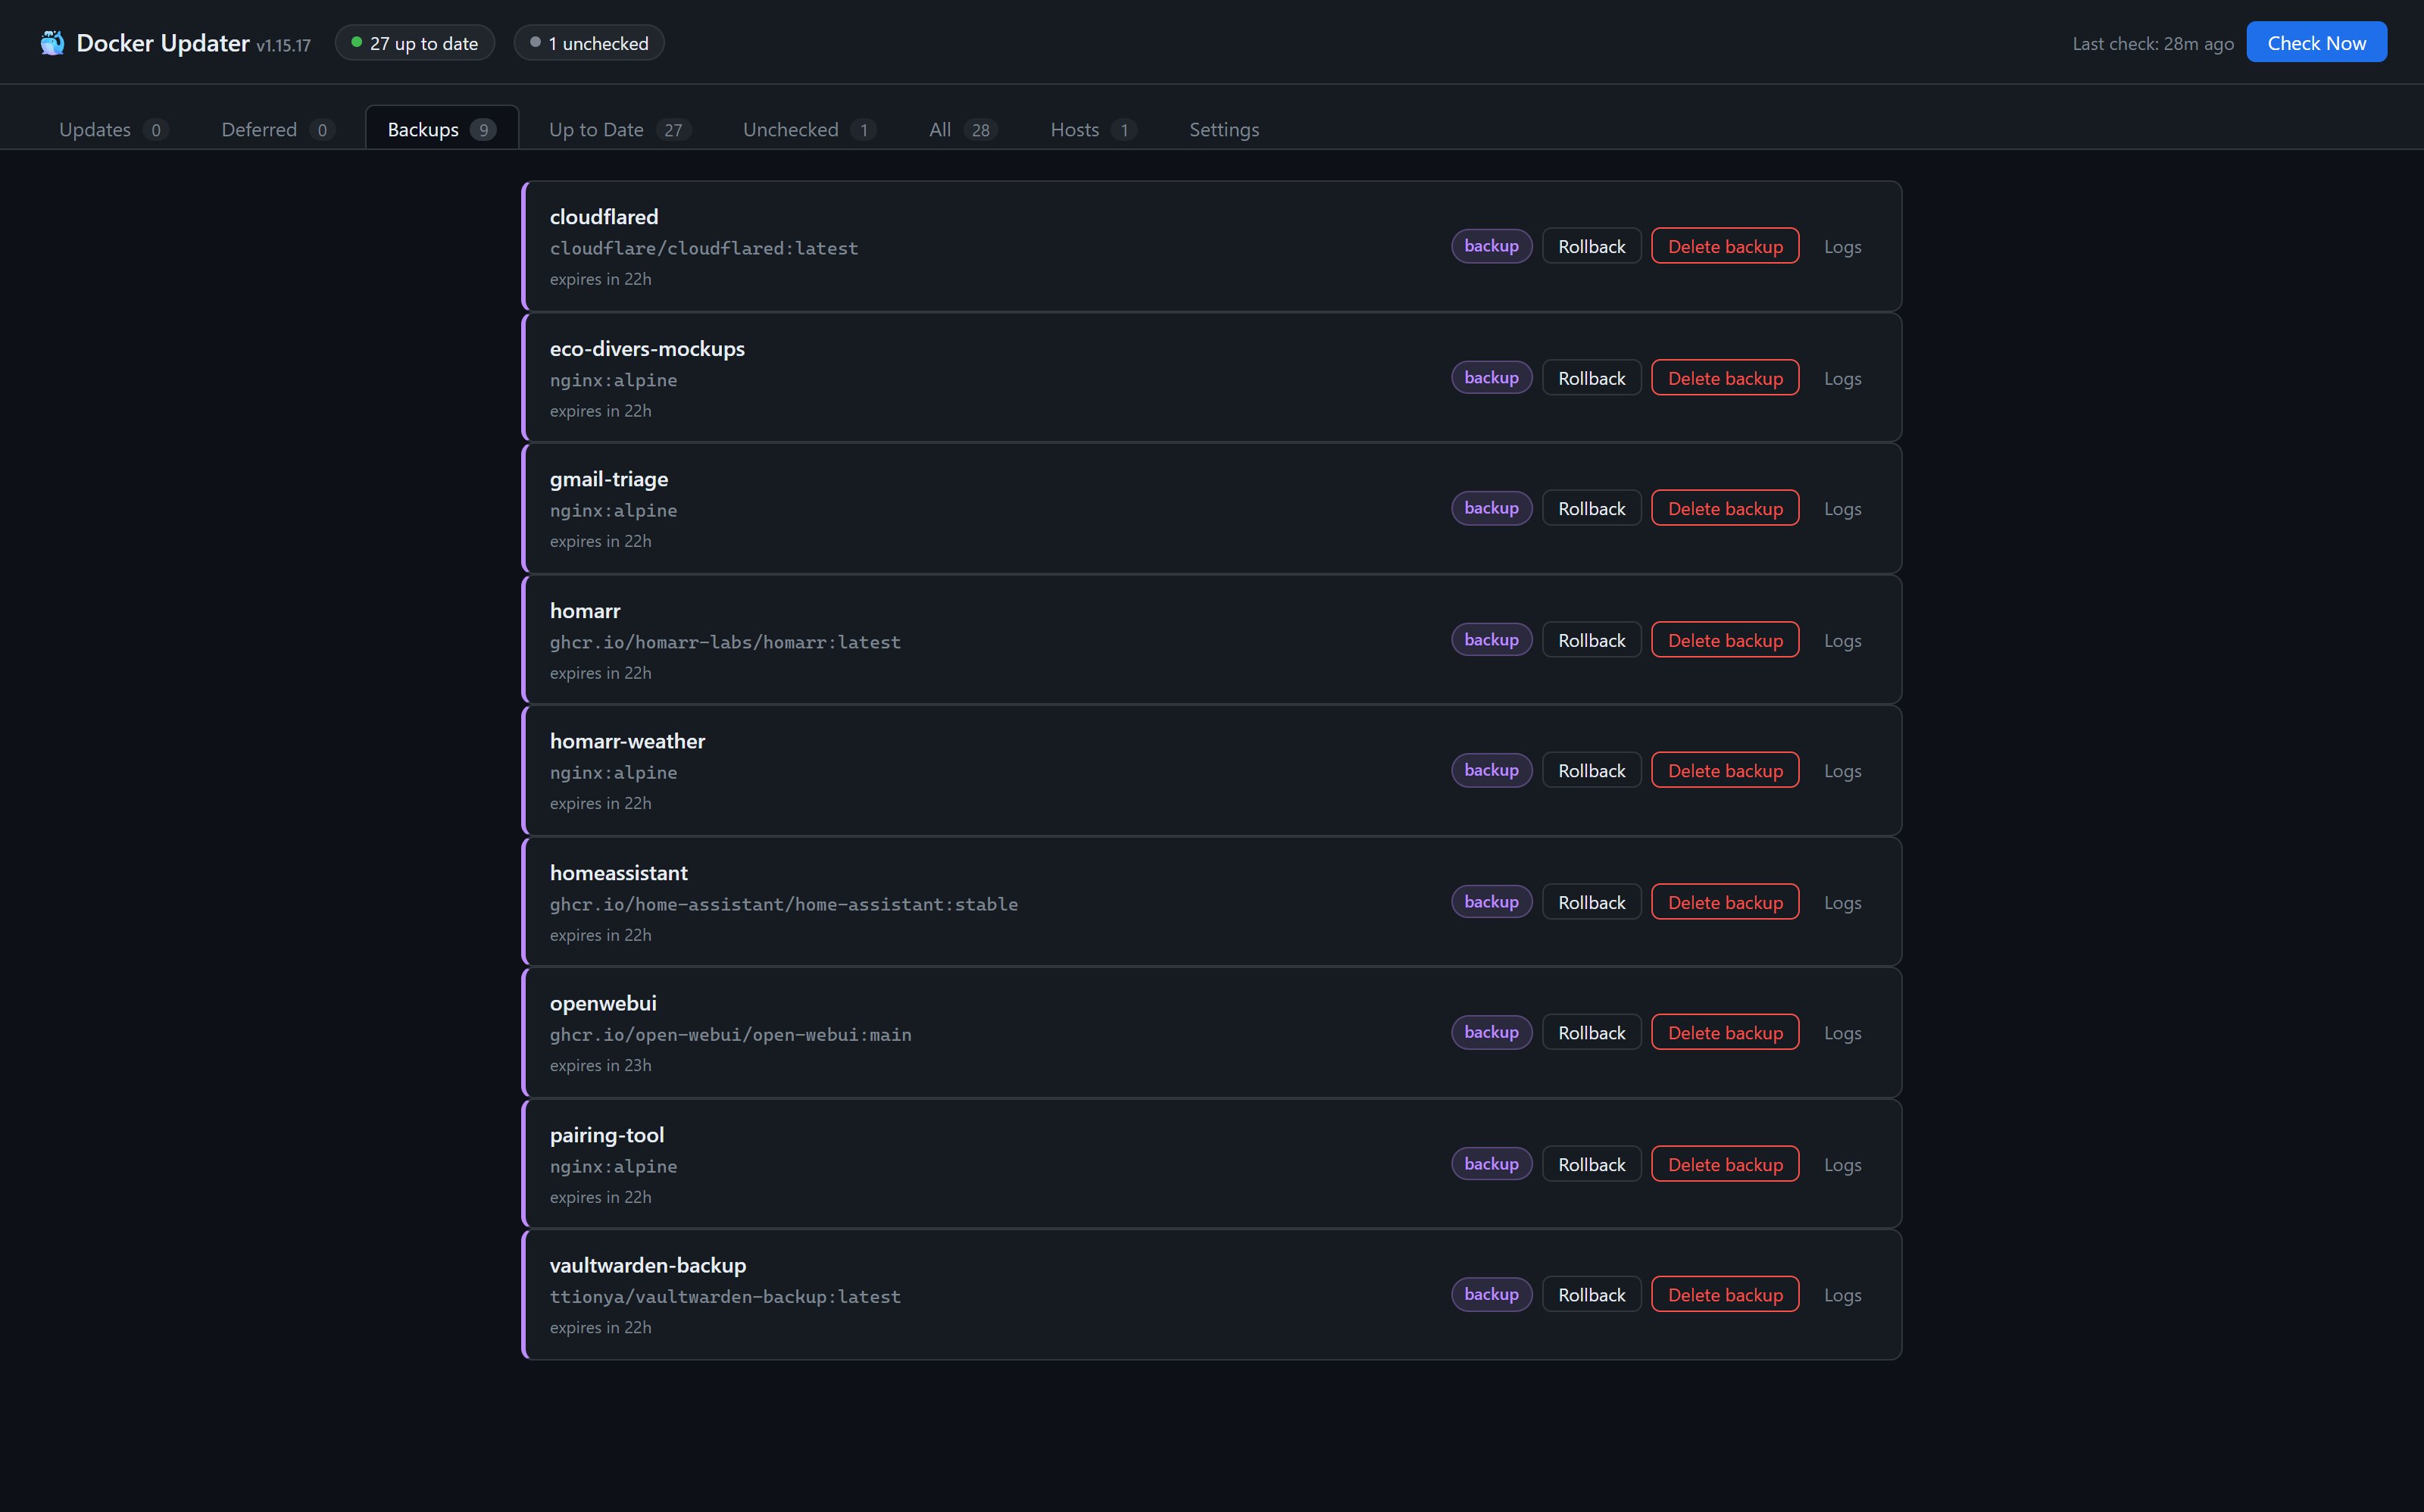Select the Backups tab
The image size is (2424, 1512).
click(x=442, y=129)
